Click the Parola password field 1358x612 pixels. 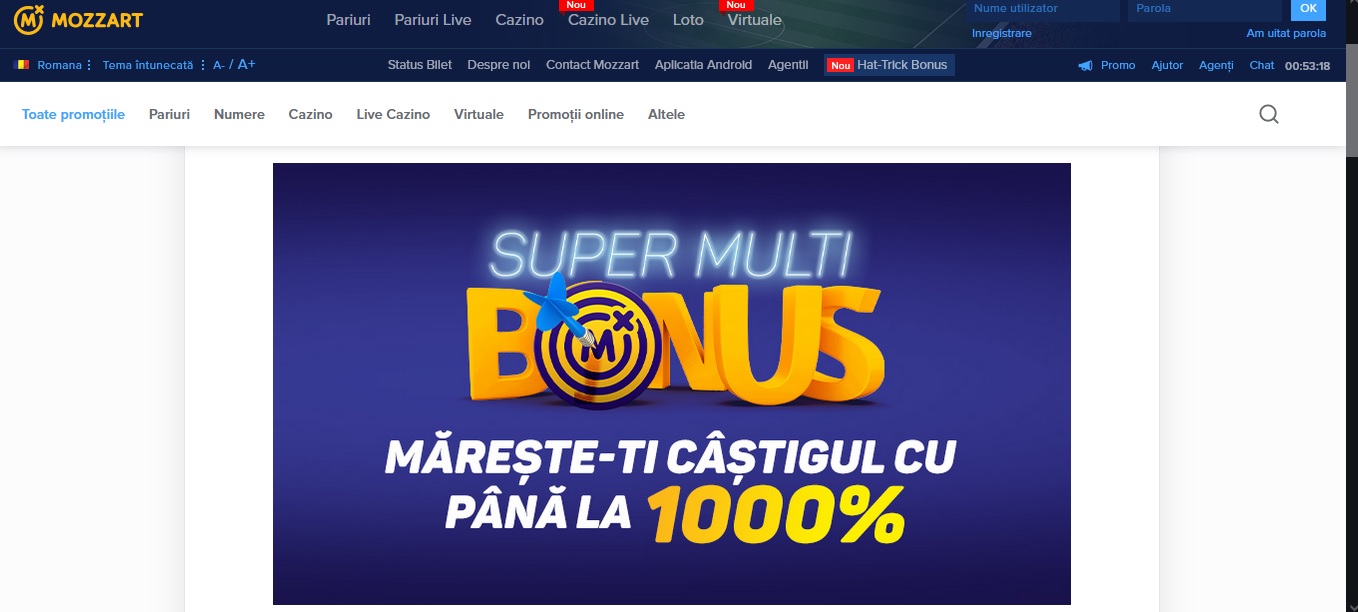pos(1205,9)
